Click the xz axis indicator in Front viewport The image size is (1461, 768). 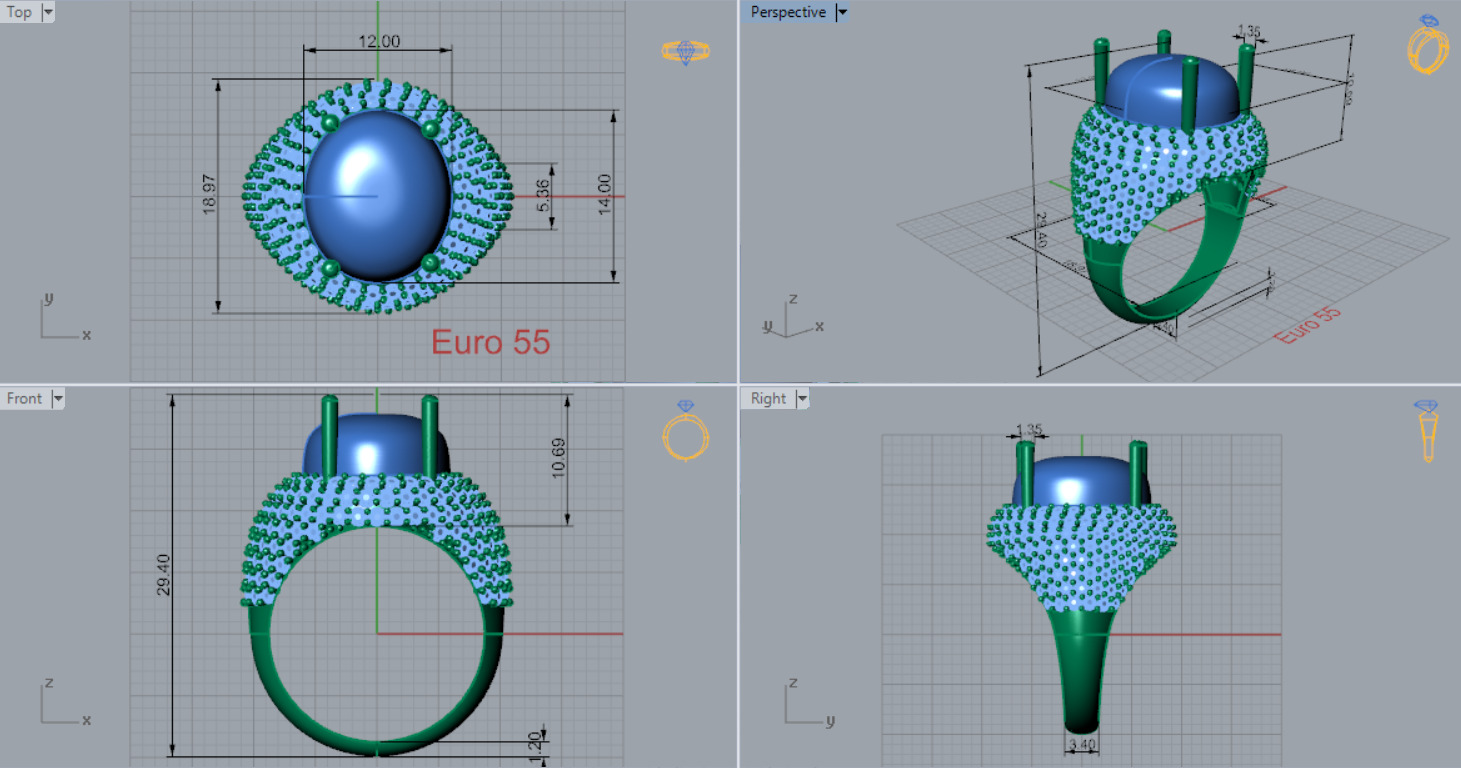click(x=65, y=703)
